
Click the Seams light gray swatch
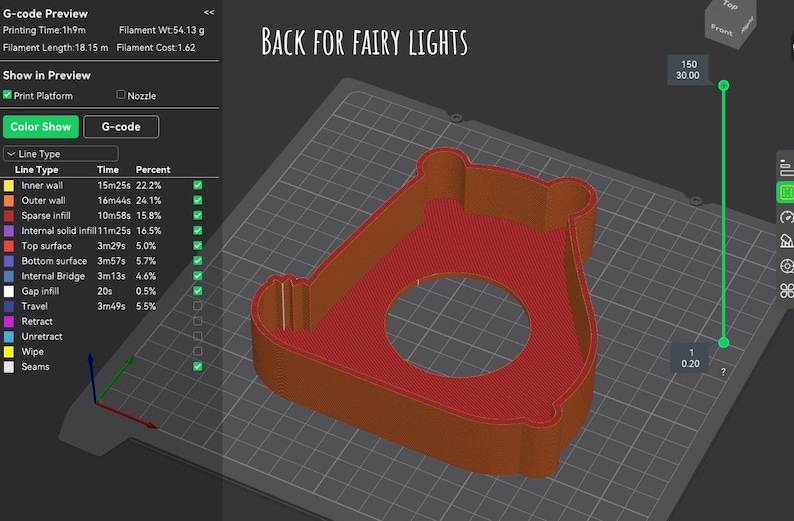(9, 367)
